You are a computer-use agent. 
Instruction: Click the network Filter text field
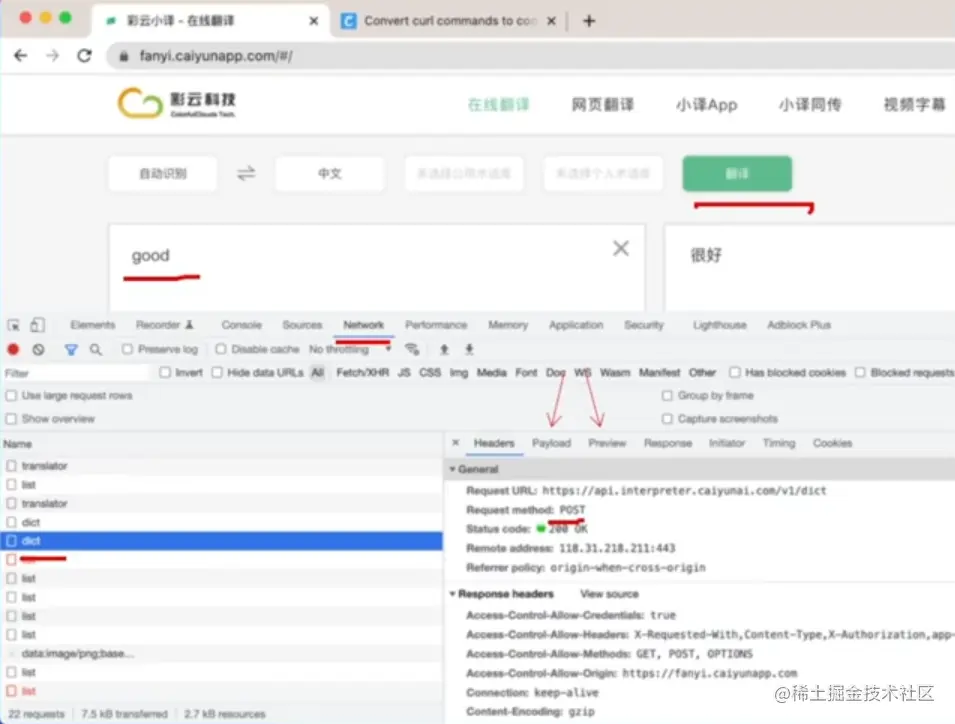click(76, 373)
